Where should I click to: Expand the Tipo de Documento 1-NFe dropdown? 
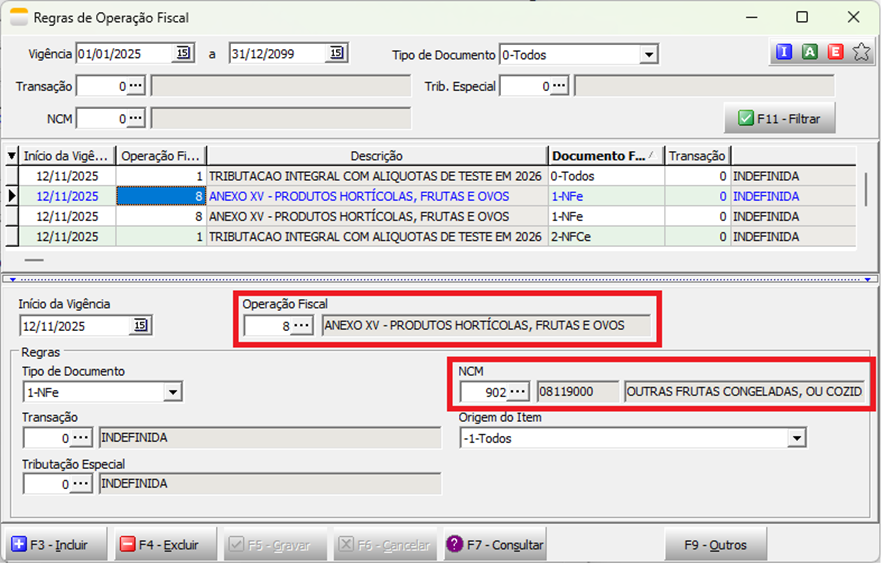[x=172, y=392]
